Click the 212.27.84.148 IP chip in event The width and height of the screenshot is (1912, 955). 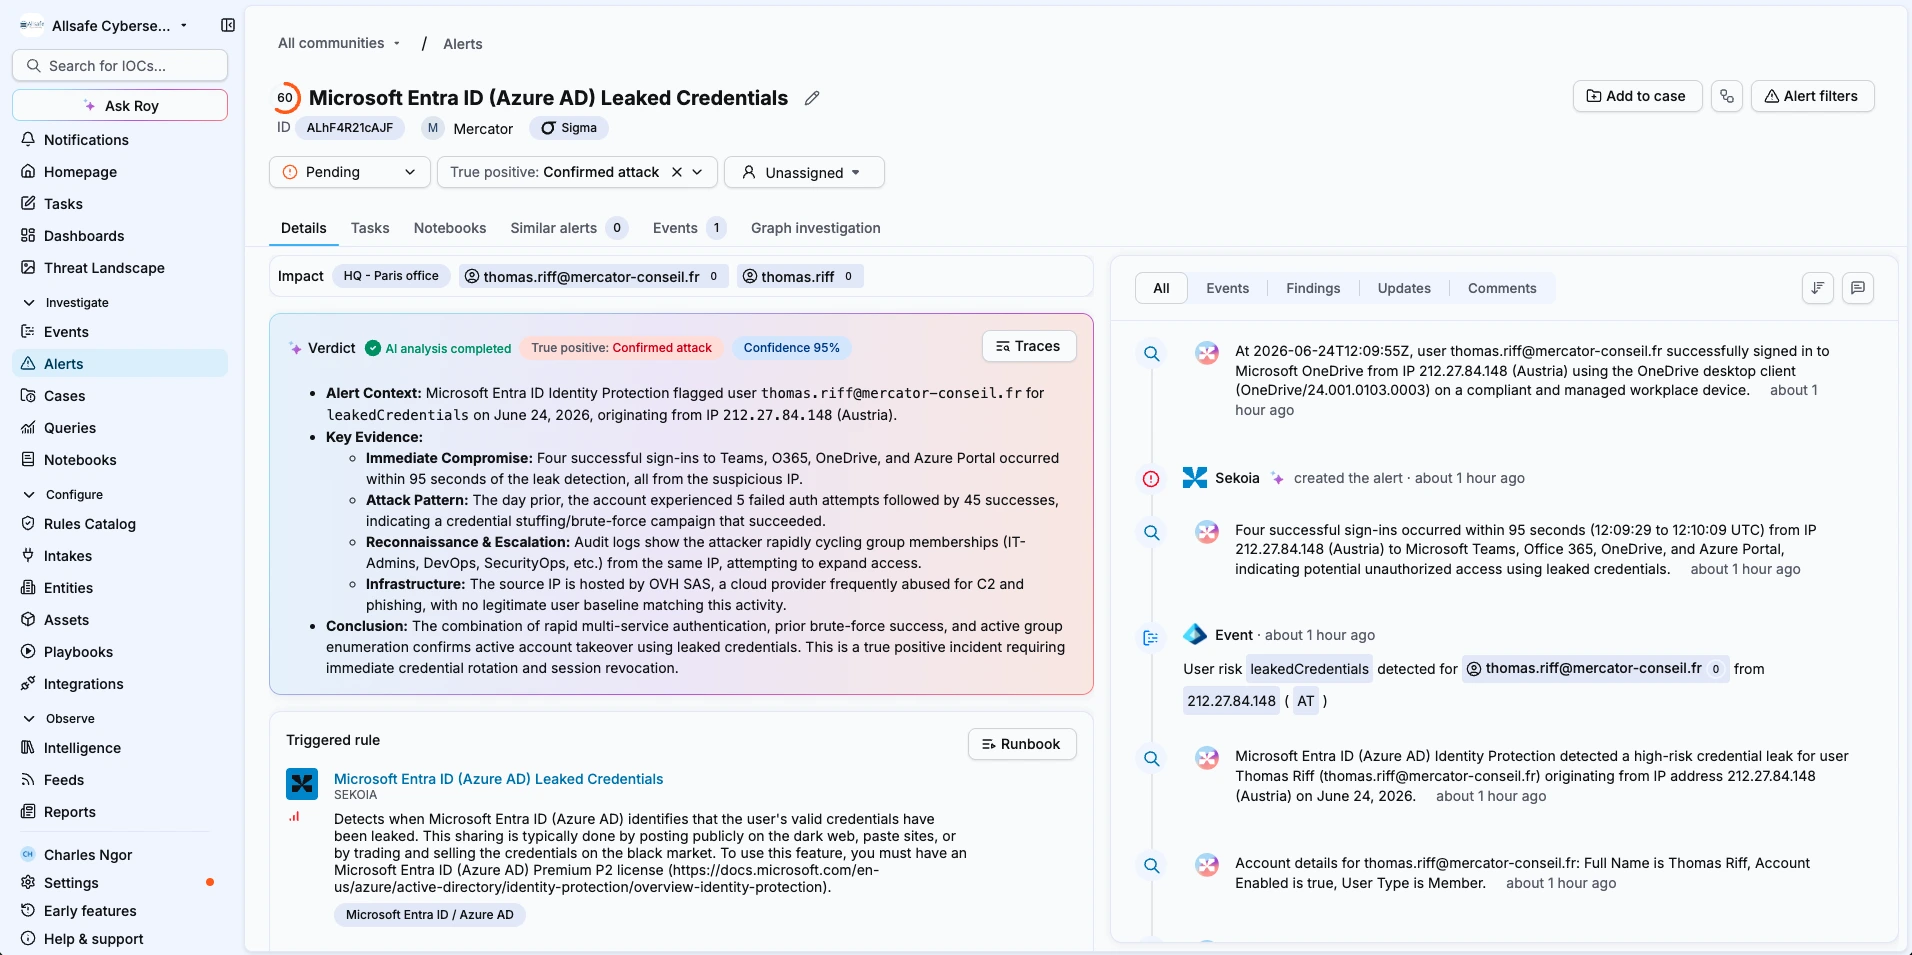tap(1231, 701)
